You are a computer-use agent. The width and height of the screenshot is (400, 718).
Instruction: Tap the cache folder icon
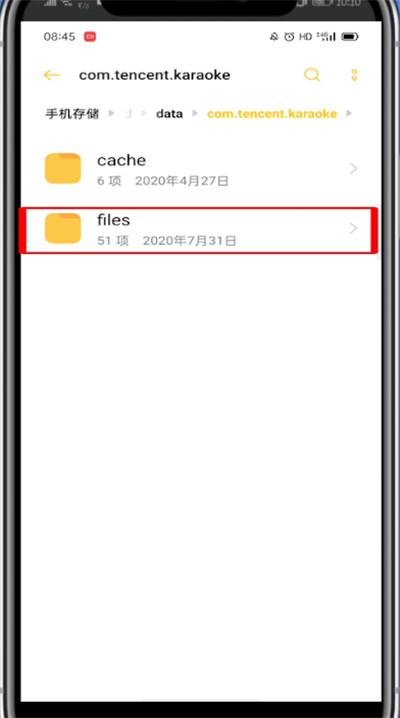click(63, 168)
